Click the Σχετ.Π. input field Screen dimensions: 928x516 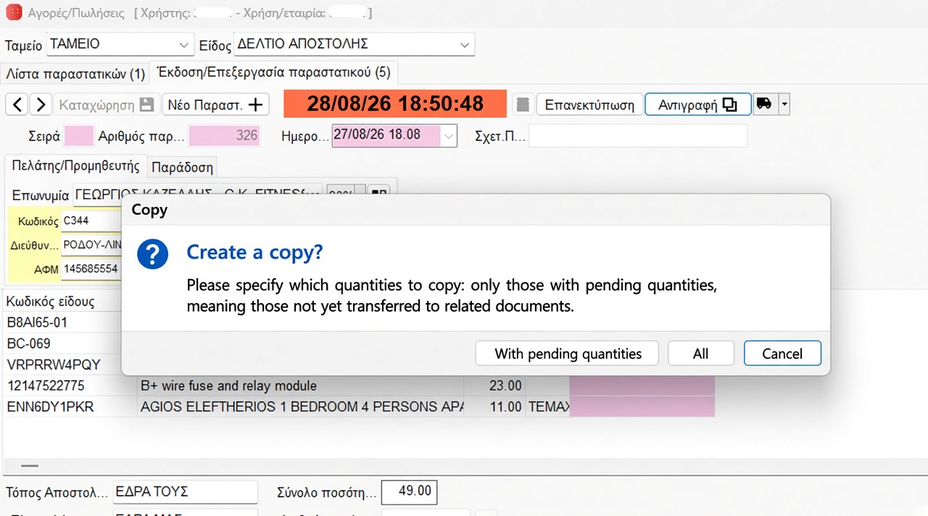pyautogui.click(x=637, y=136)
